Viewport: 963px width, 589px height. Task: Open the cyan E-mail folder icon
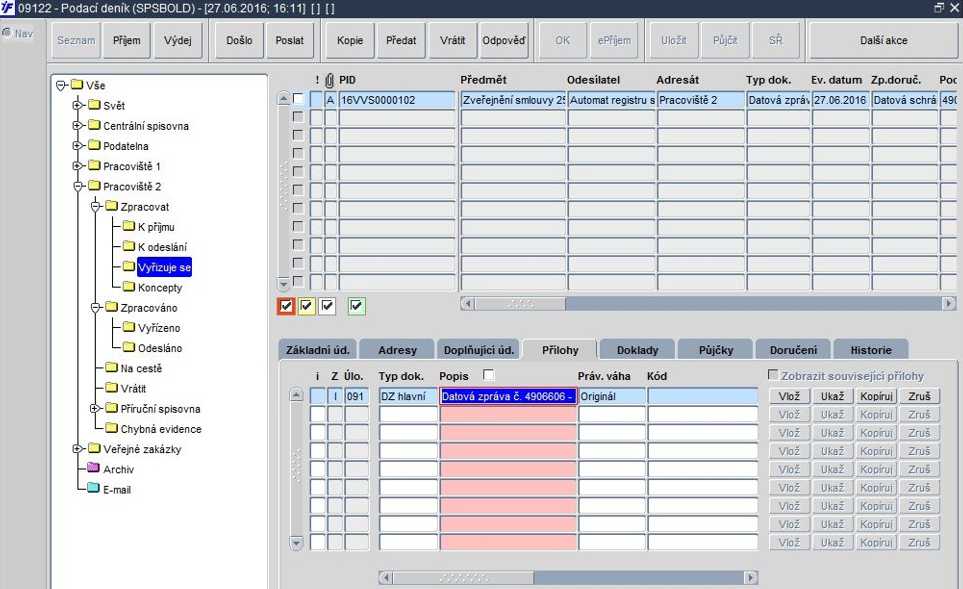[x=93, y=488]
